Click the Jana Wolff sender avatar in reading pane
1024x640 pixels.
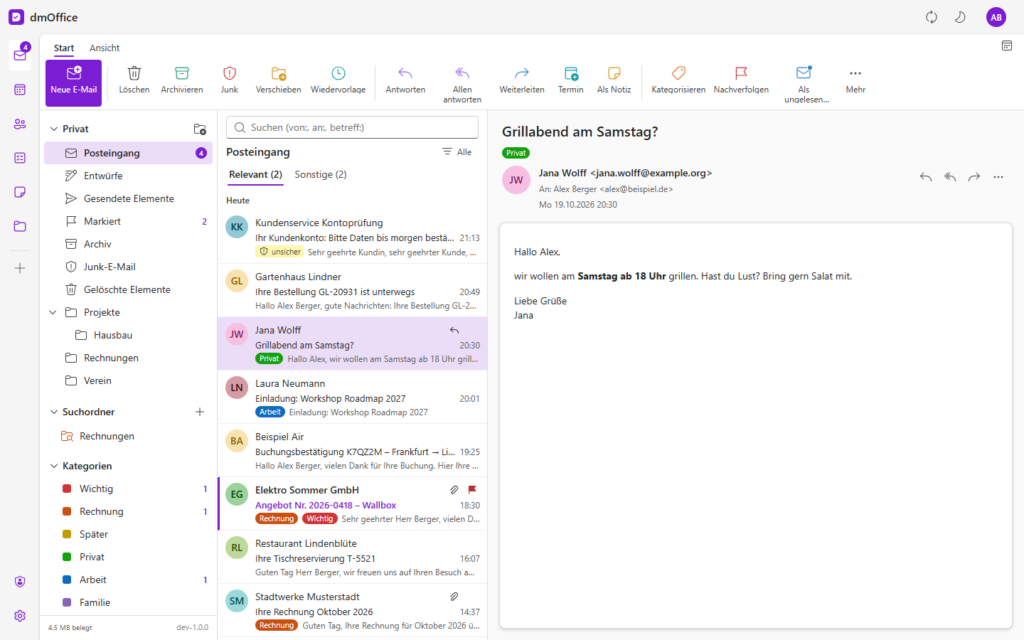point(516,180)
